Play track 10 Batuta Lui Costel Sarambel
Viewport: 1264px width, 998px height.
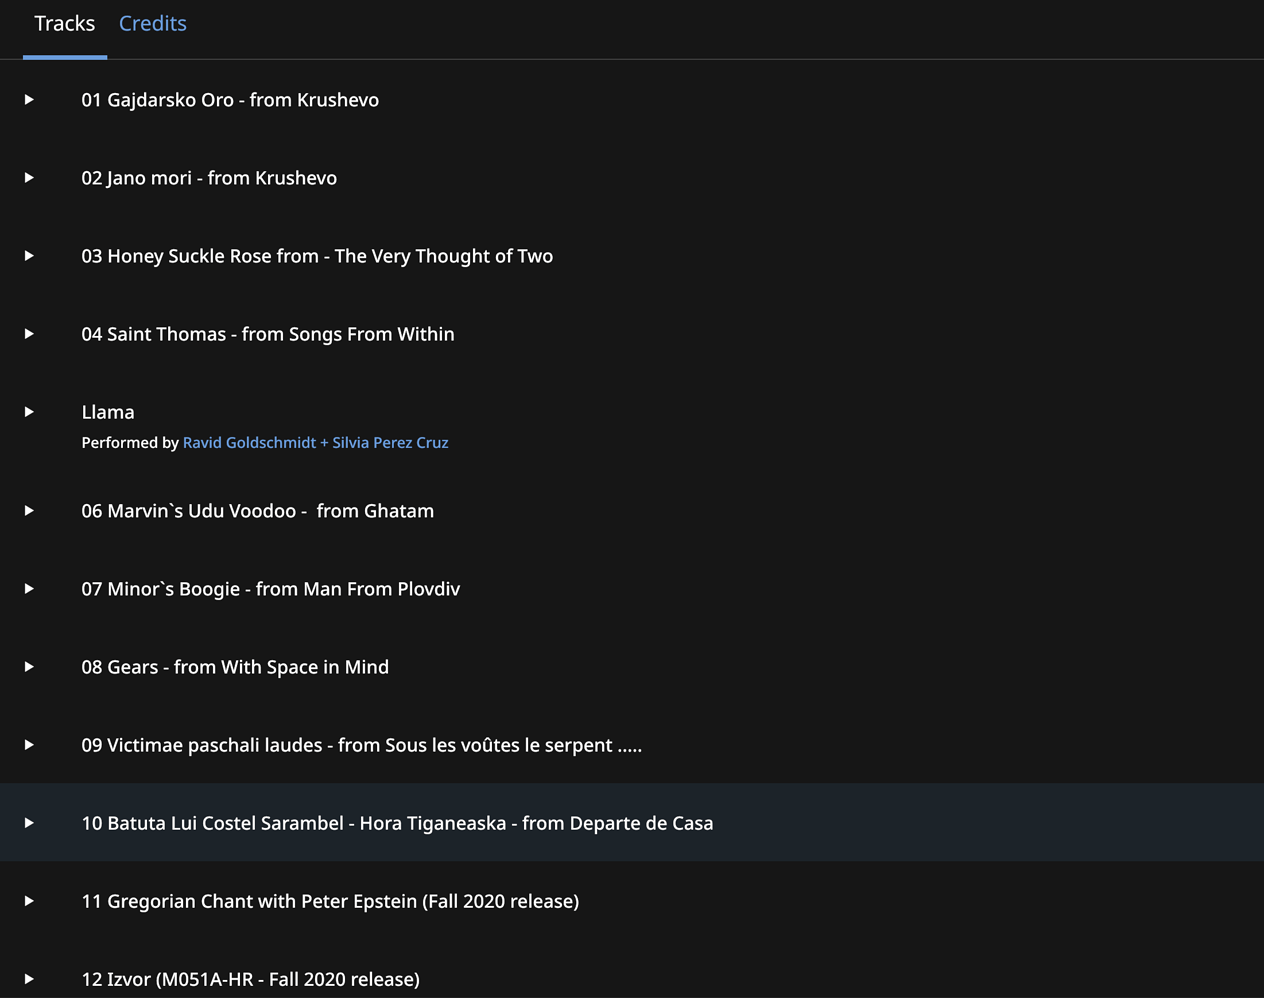coord(29,823)
